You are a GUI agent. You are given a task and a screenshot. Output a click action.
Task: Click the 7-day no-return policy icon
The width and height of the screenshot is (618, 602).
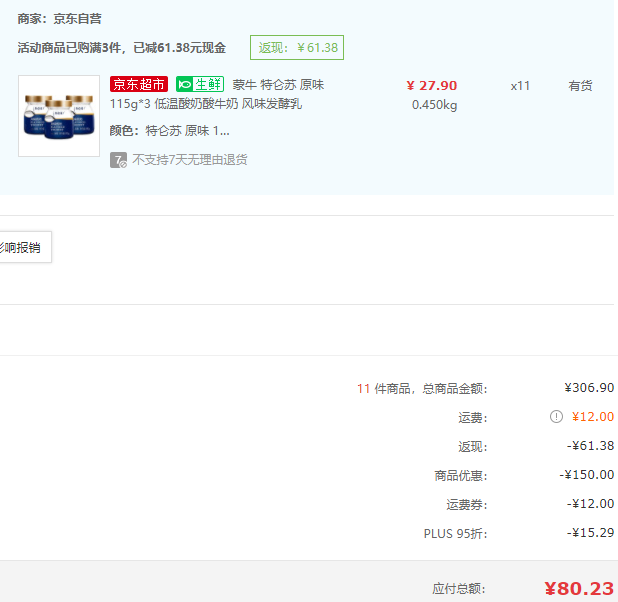pyautogui.click(x=118, y=160)
